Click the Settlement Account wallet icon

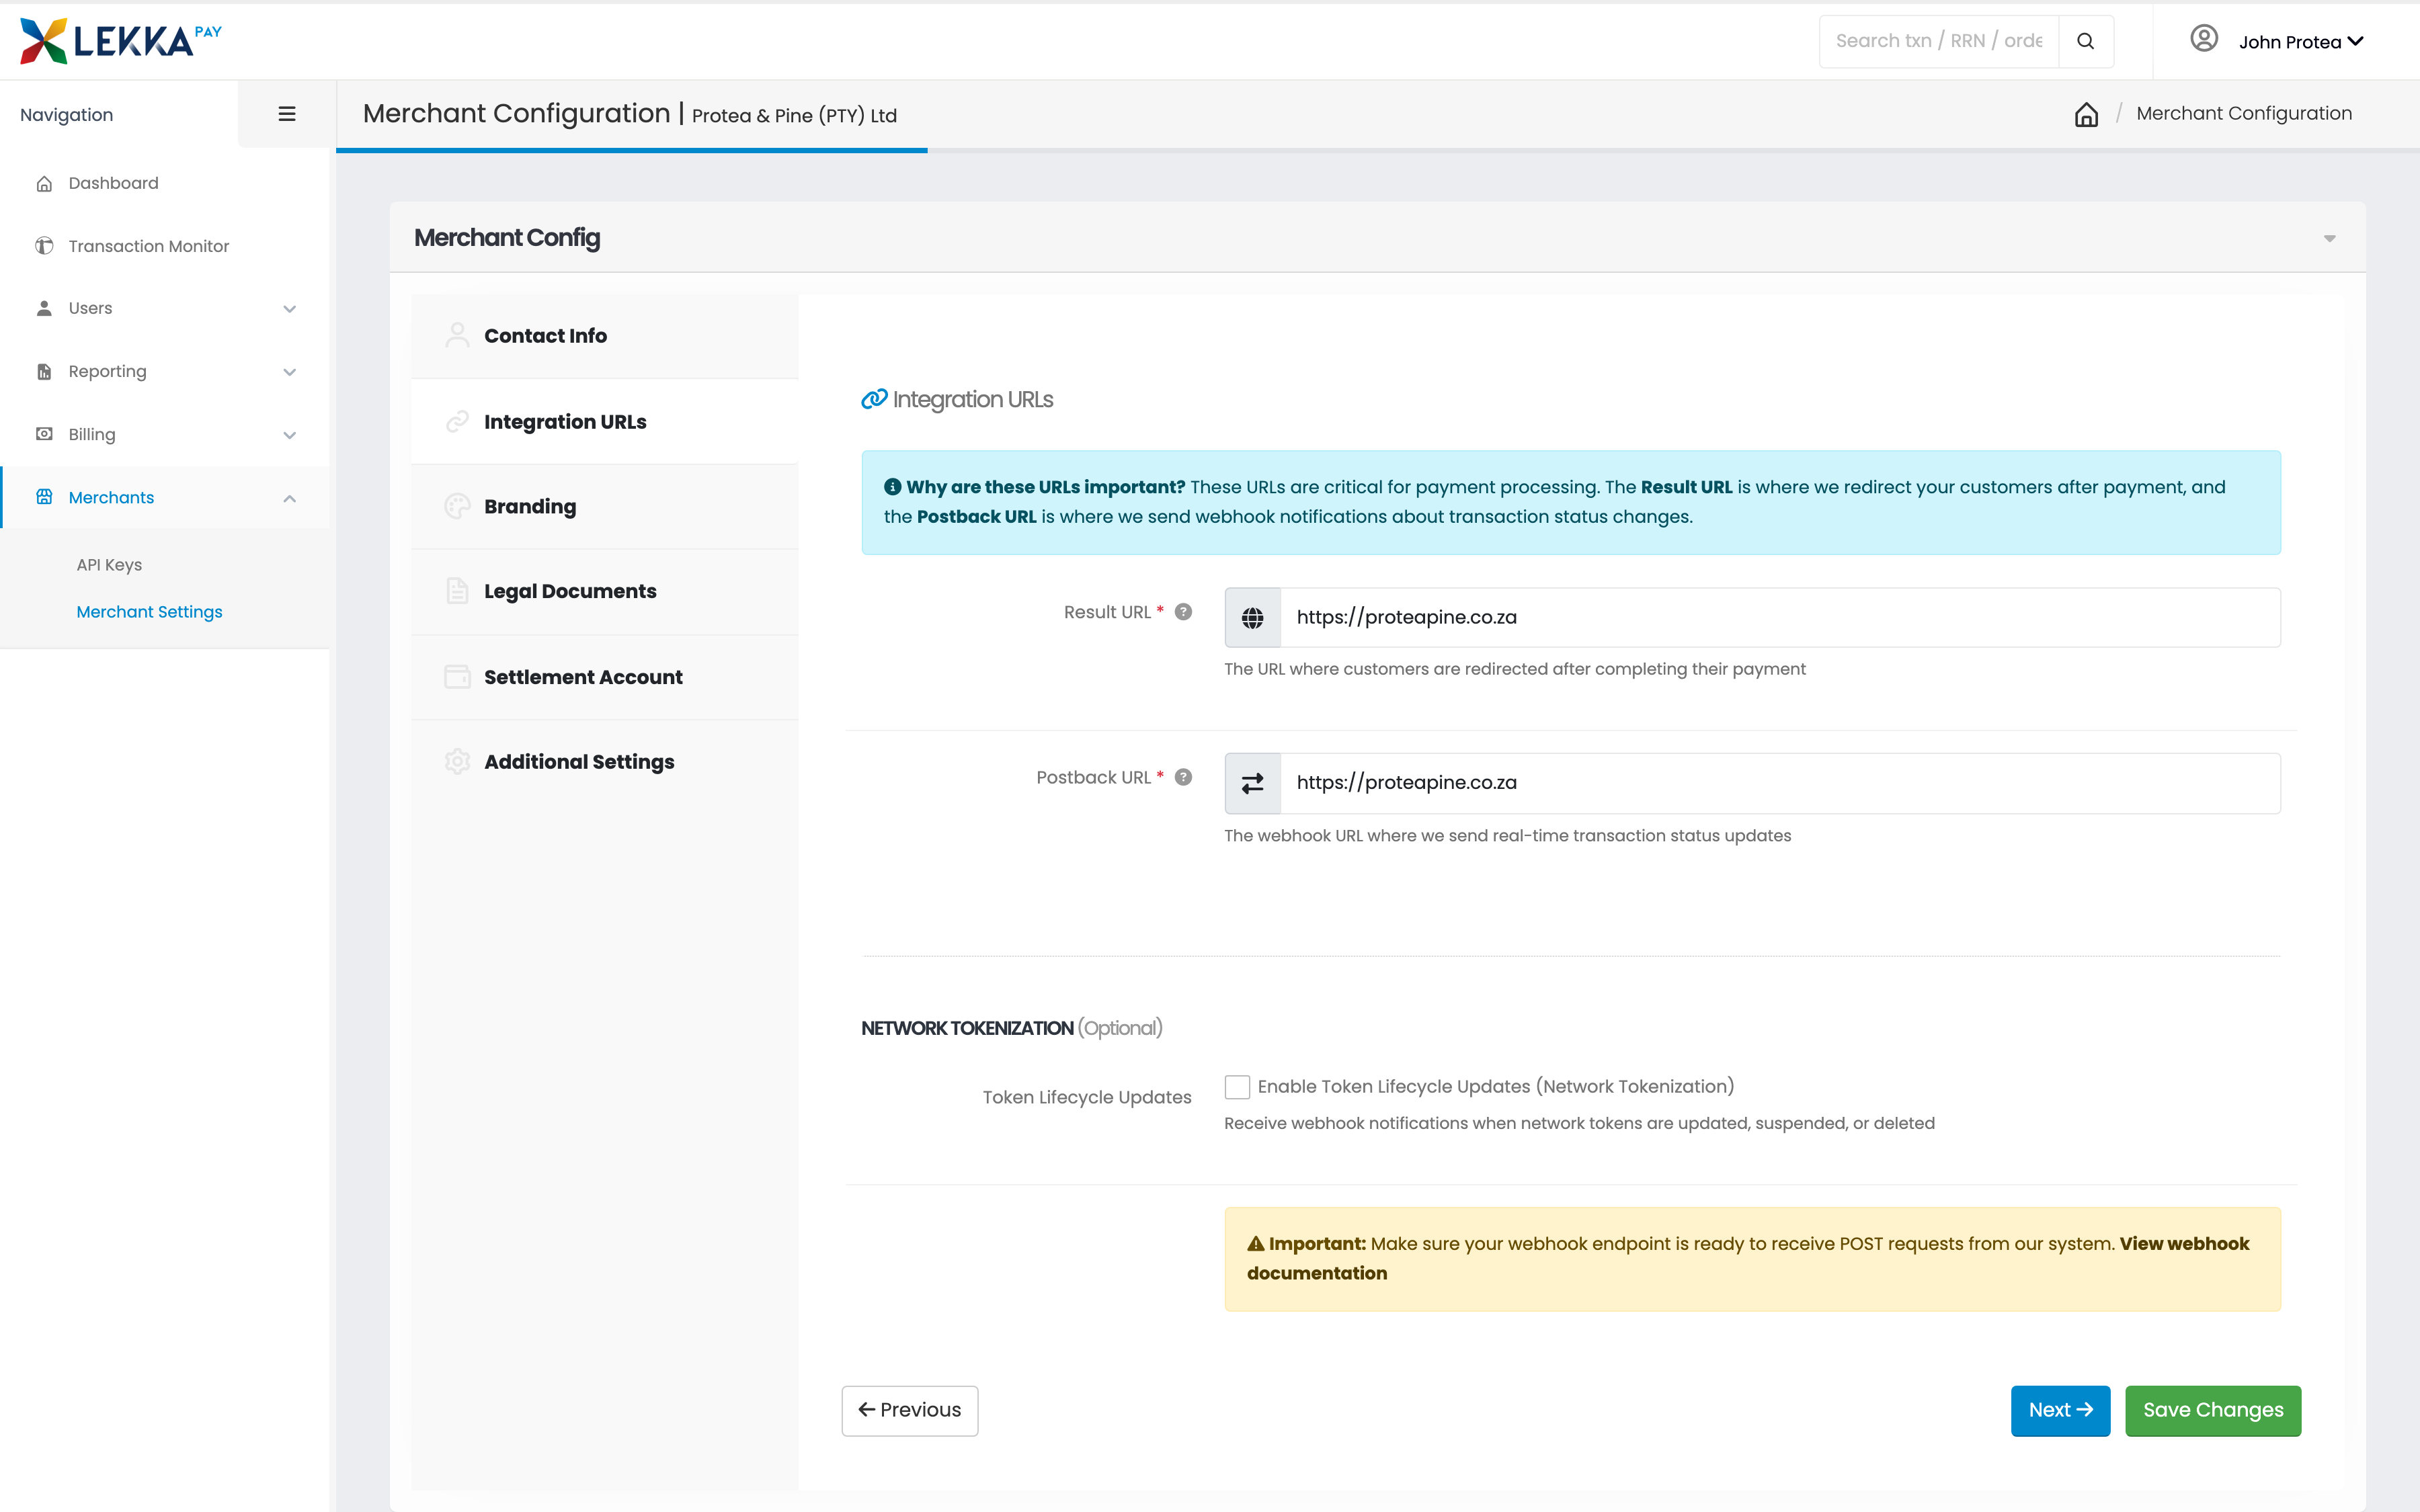(x=457, y=677)
